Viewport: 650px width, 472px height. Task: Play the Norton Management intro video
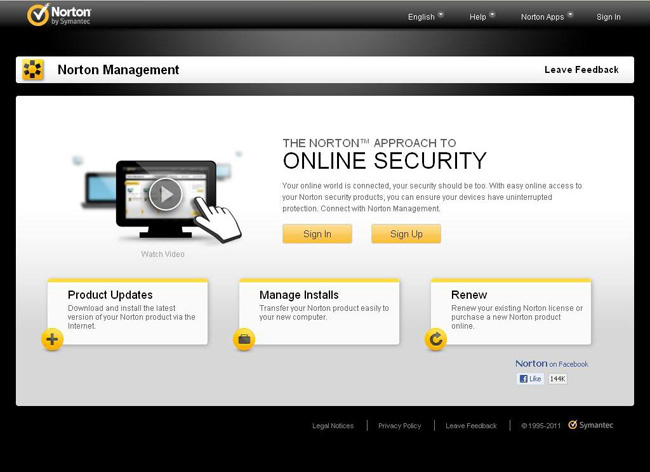[x=166, y=194]
